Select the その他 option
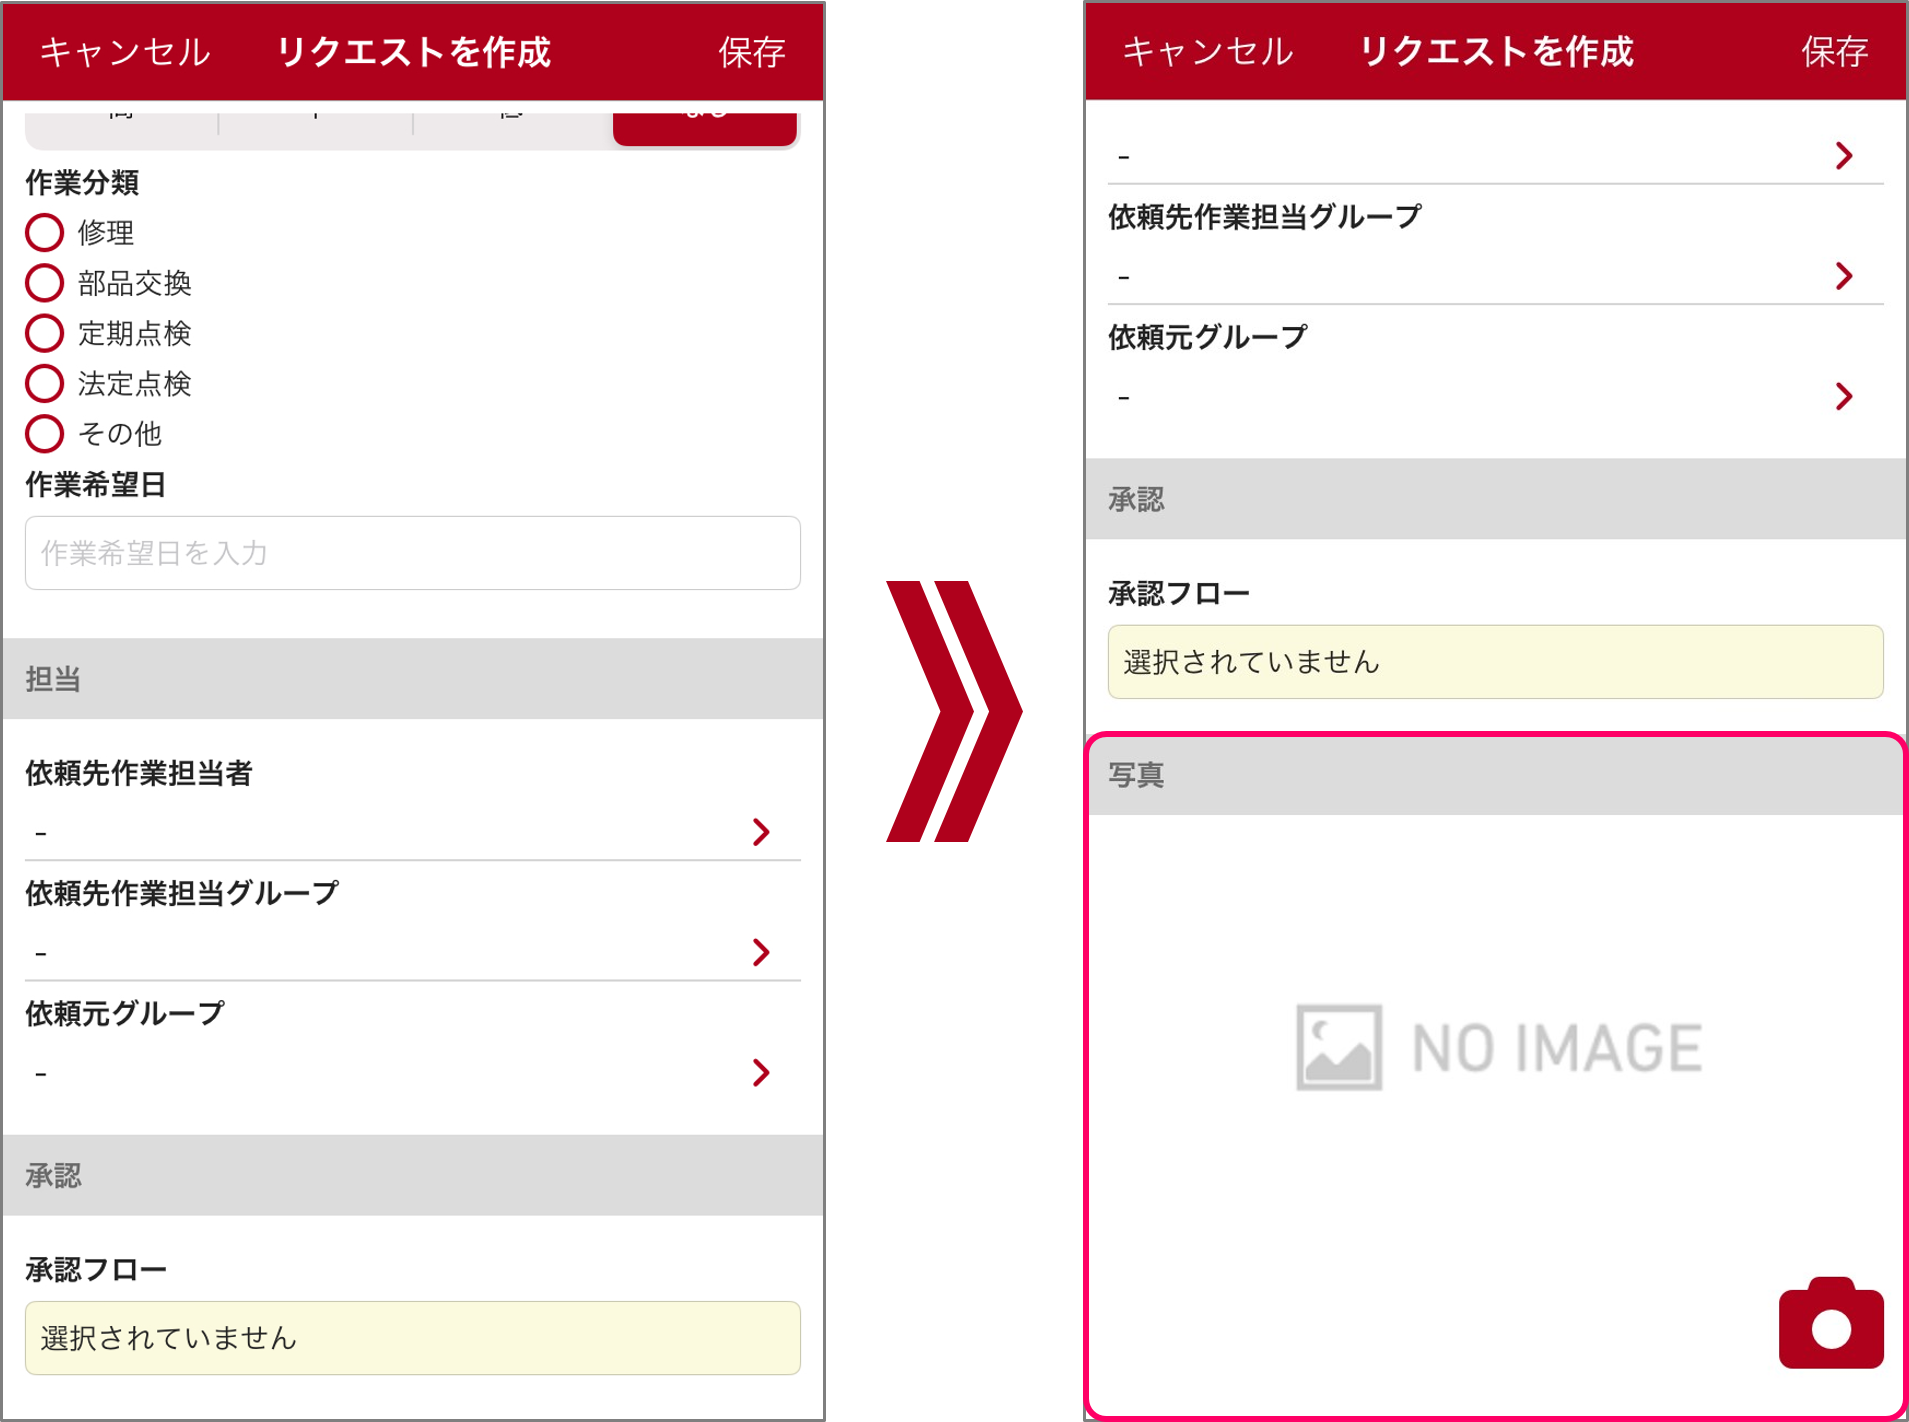 (x=44, y=434)
